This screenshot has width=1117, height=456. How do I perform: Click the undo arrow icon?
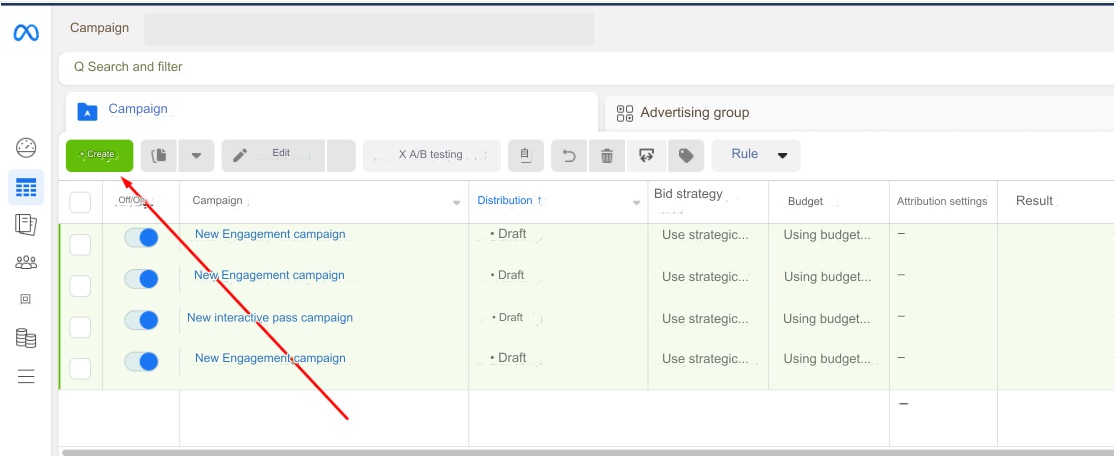569,155
